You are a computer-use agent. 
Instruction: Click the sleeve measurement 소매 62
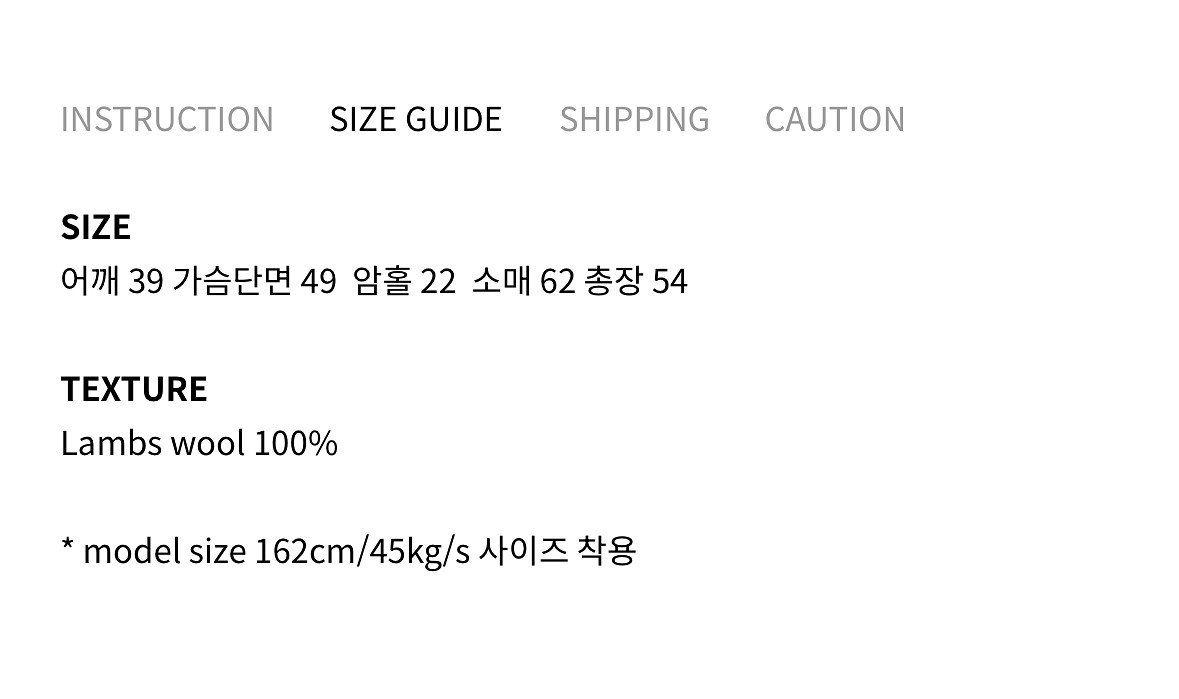pyautogui.click(x=523, y=282)
